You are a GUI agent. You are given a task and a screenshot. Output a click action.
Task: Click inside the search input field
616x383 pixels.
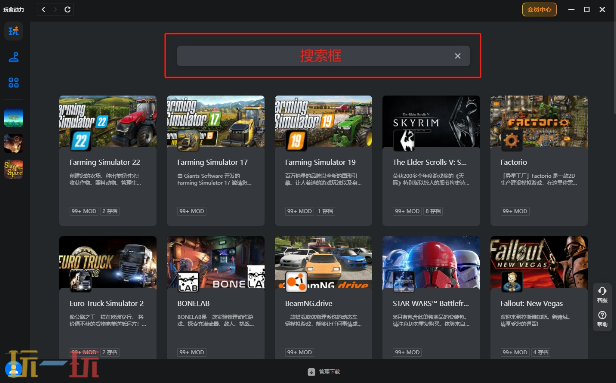point(323,56)
